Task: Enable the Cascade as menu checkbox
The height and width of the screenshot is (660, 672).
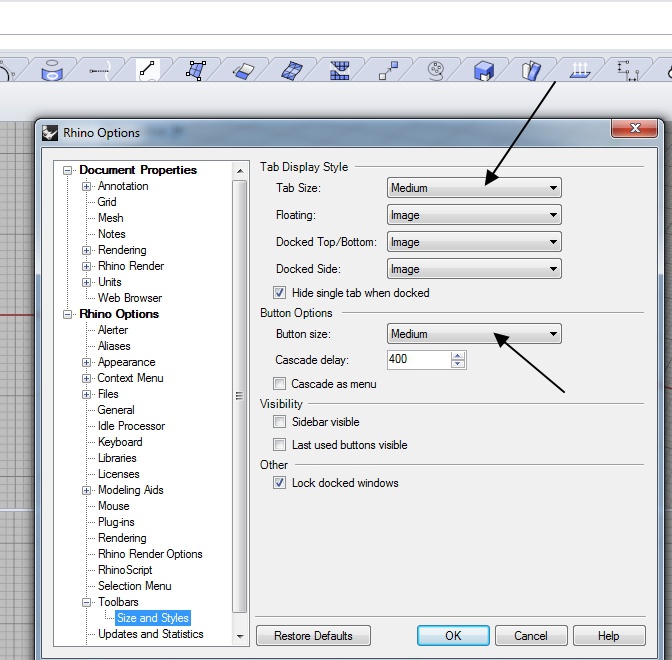Action: tap(280, 384)
